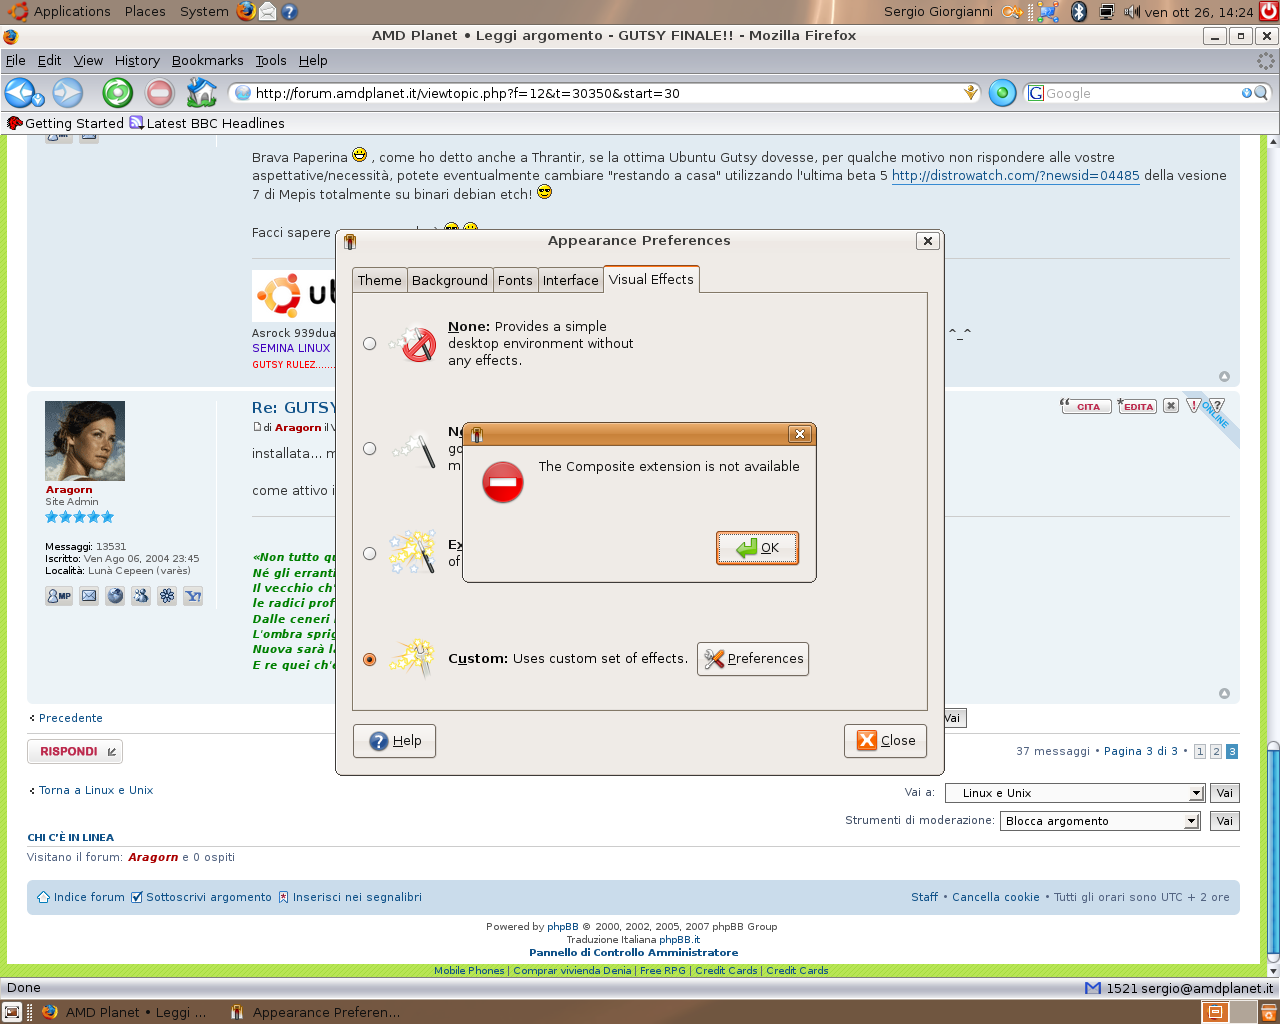Open the search engine selector dropdown
Screen dimensions: 1280x1024
pyautogui.click(x=1036, y=93)
